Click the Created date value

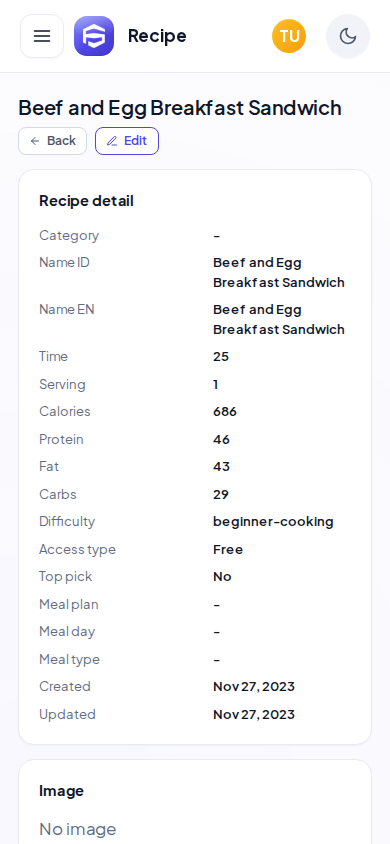click(x=254, y=687)
